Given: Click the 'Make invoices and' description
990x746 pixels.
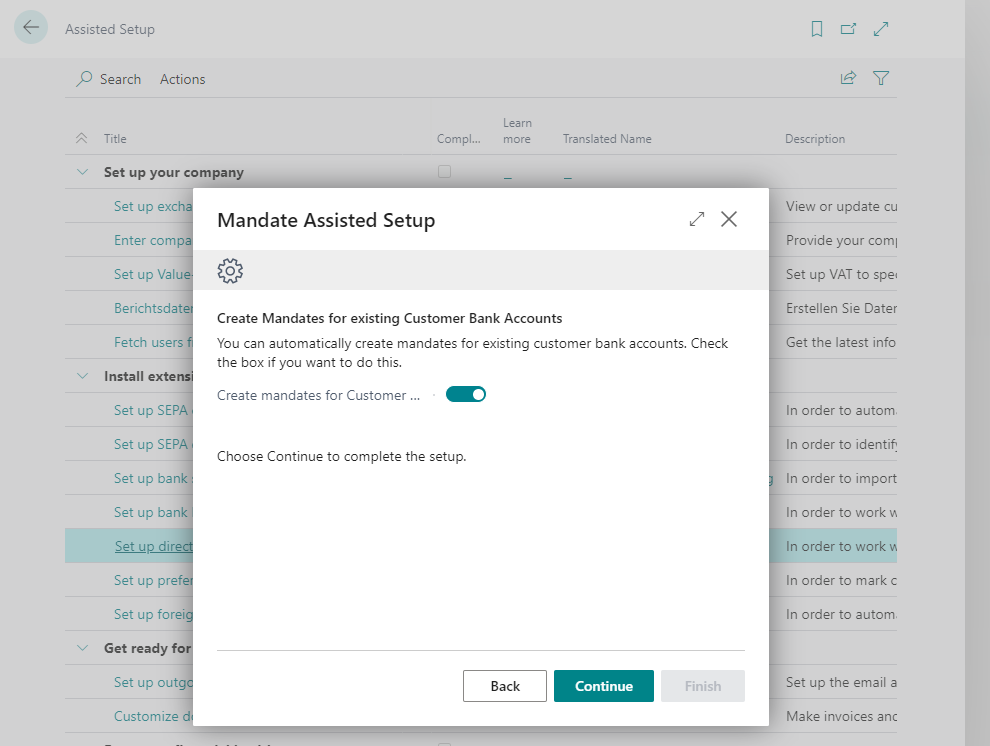Looking at the screenshot, I should [x=841, y=716].
